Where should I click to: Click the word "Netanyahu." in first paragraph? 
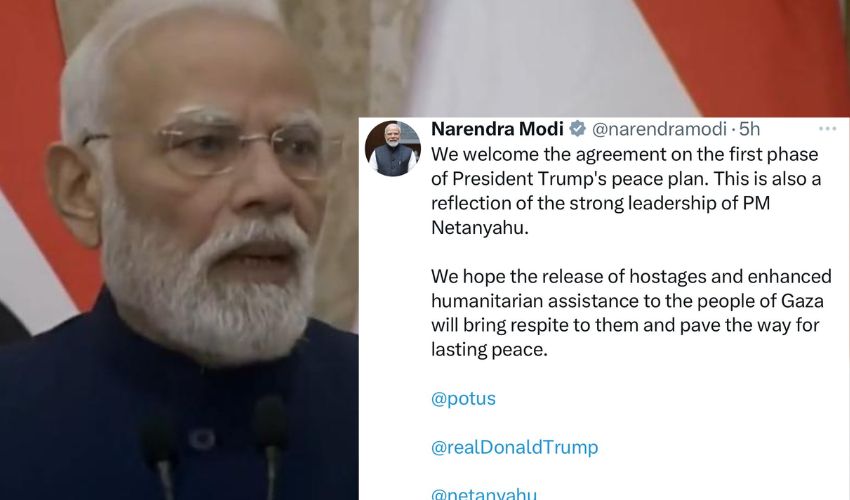coord(480,228)
